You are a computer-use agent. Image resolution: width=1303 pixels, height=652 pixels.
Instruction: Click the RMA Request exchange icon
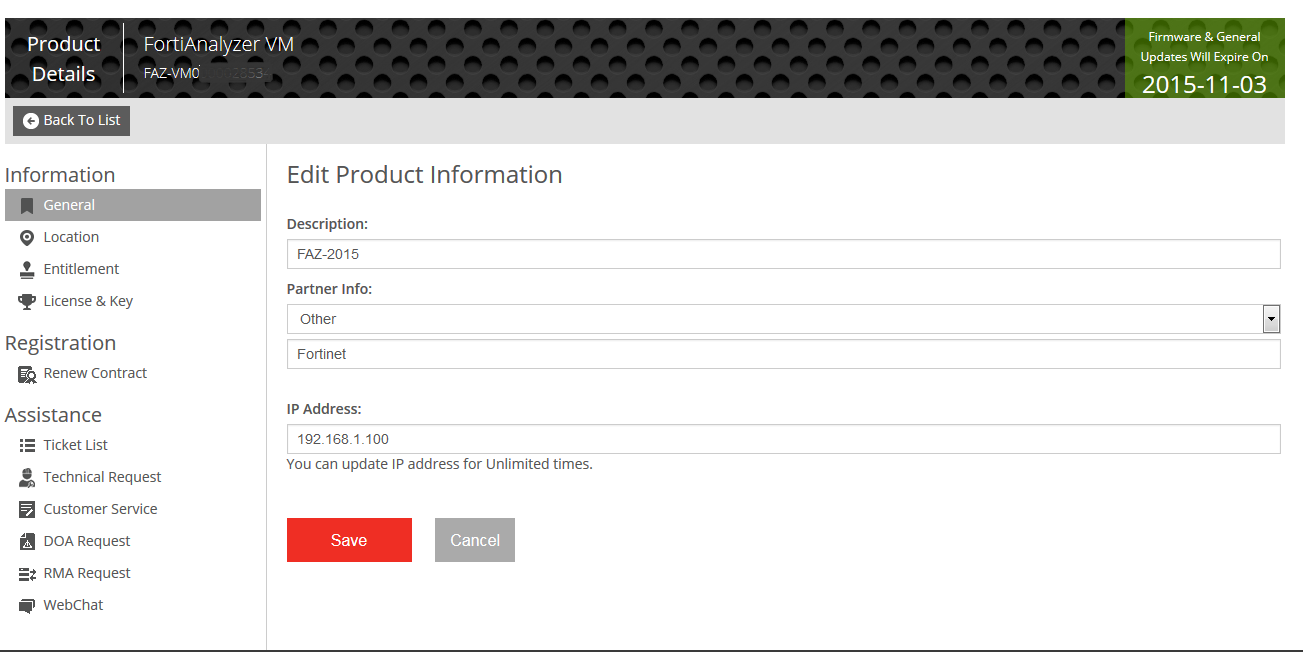pos(27,574)
